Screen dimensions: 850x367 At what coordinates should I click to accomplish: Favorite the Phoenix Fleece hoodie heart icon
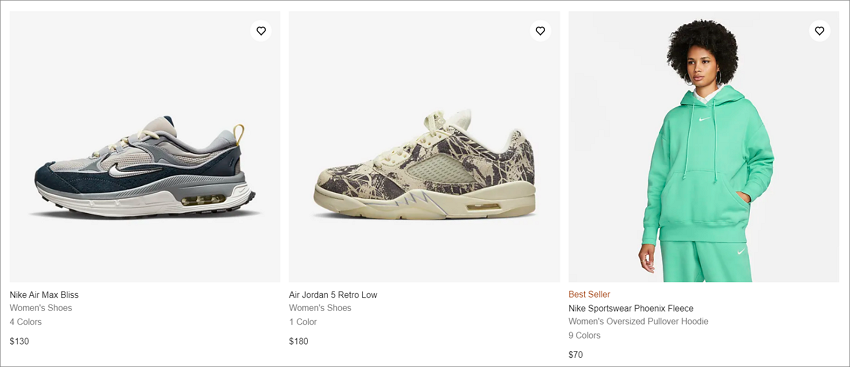point(819,31)
